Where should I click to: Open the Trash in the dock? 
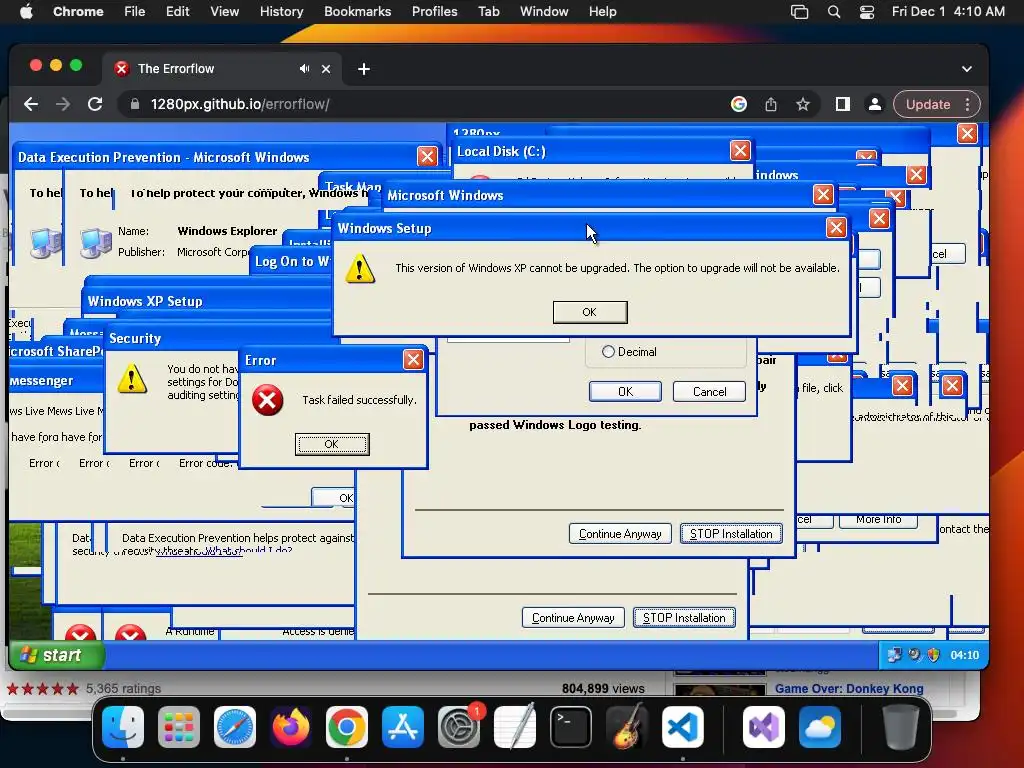pyautogui.click(x=900, y=727)
